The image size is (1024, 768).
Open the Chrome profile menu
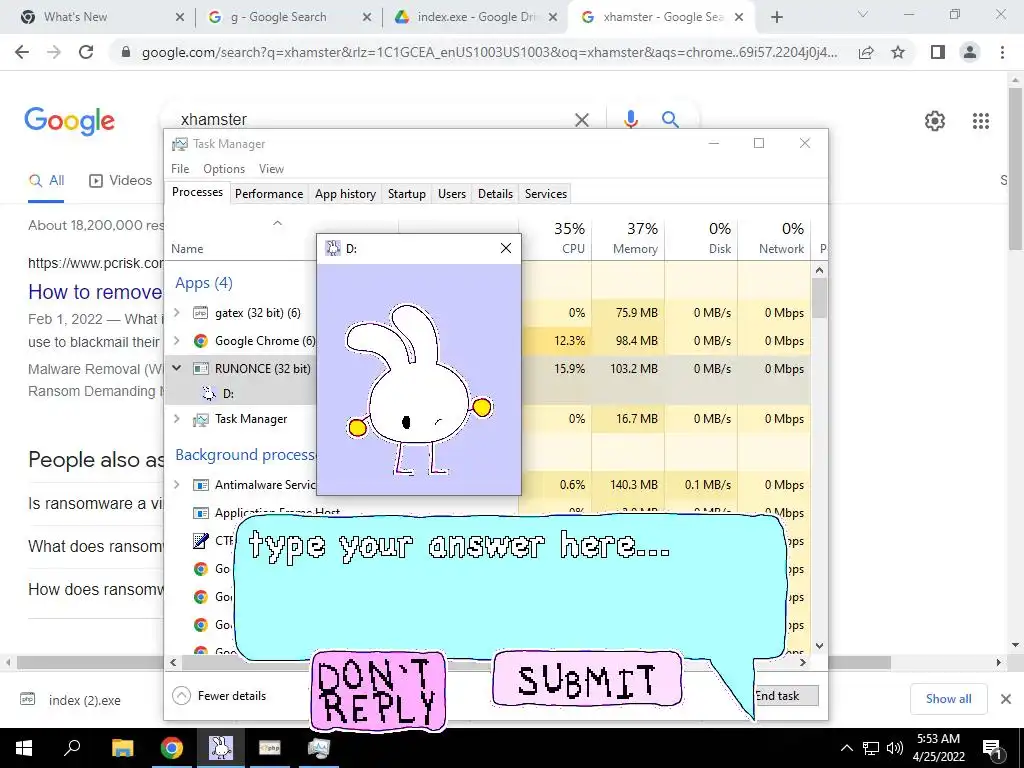970,52
